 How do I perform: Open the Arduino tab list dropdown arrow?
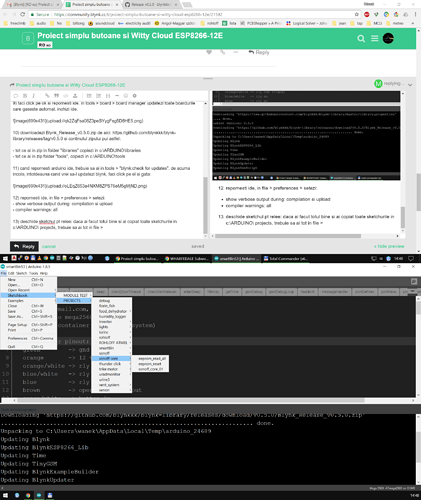(413, 291)
